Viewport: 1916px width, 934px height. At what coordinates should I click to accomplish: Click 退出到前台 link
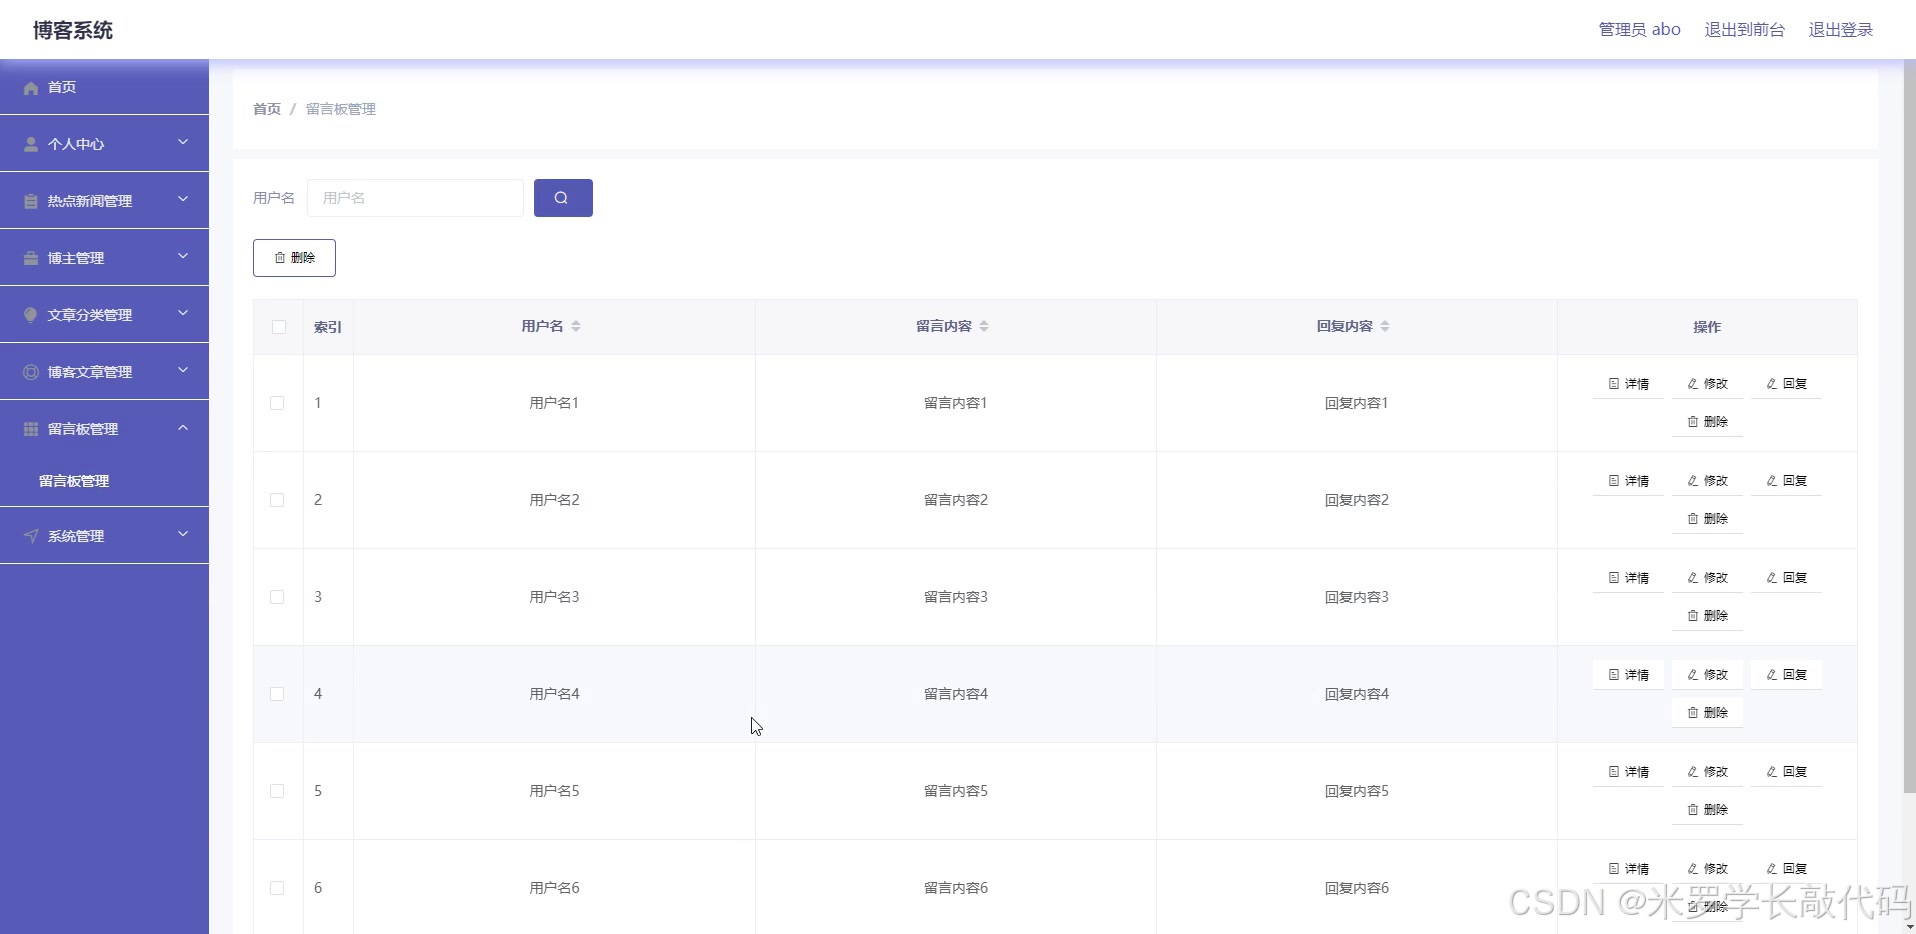pyautogui.click(x=1744, y=30)
